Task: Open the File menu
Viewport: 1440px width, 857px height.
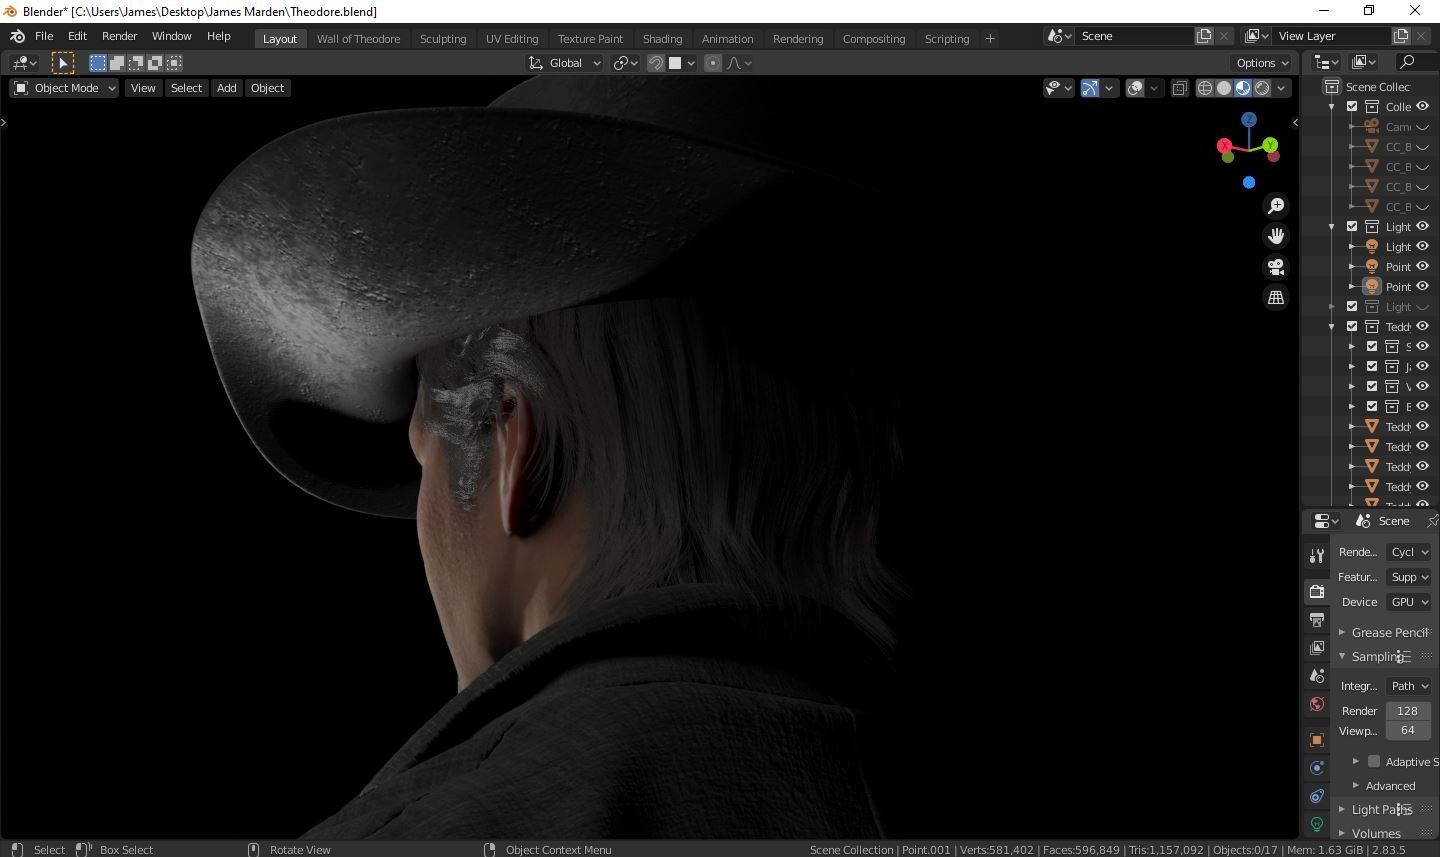Action: point(44,36)
